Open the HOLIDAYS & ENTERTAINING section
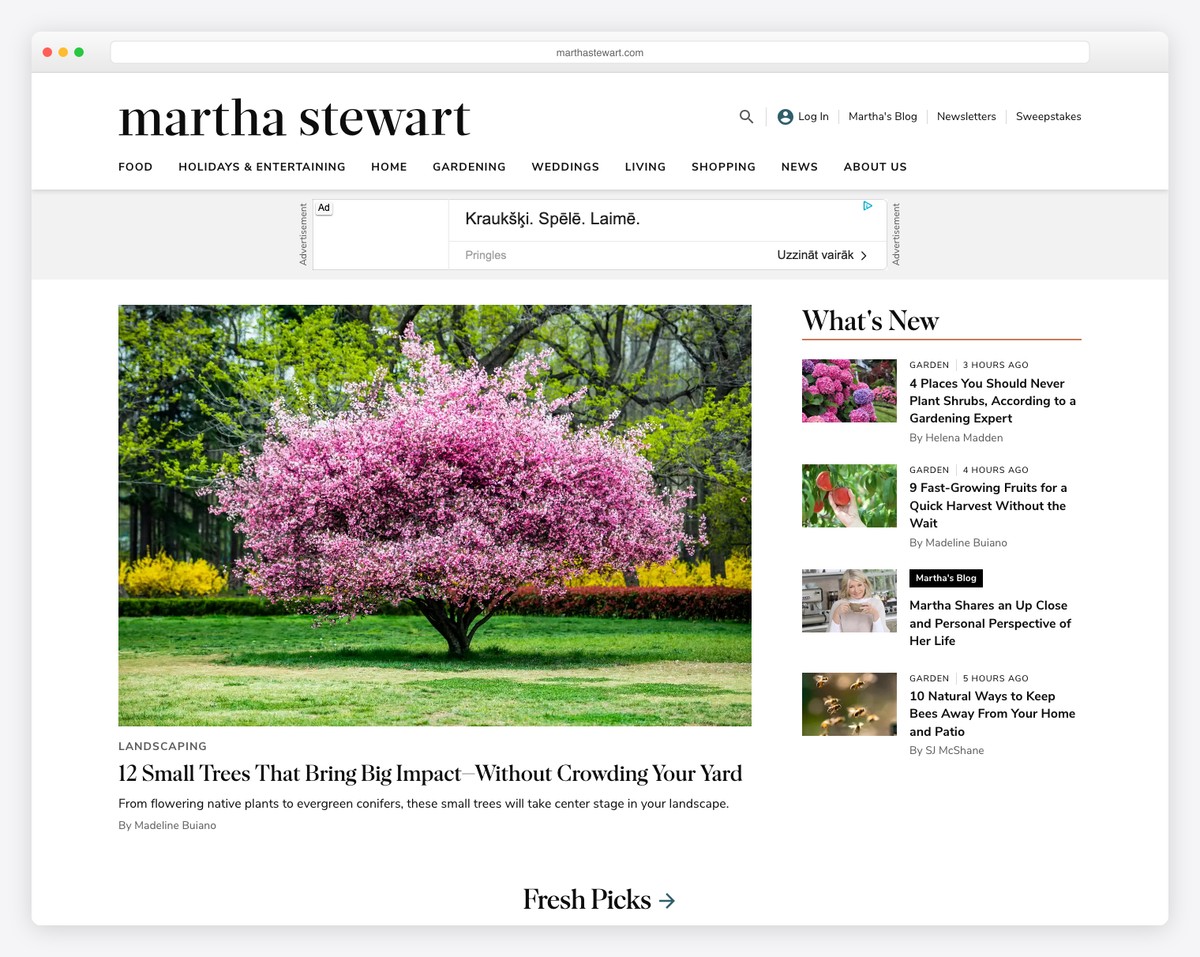This screenshot has width=1200, height=957. click(x=261, y=167)
